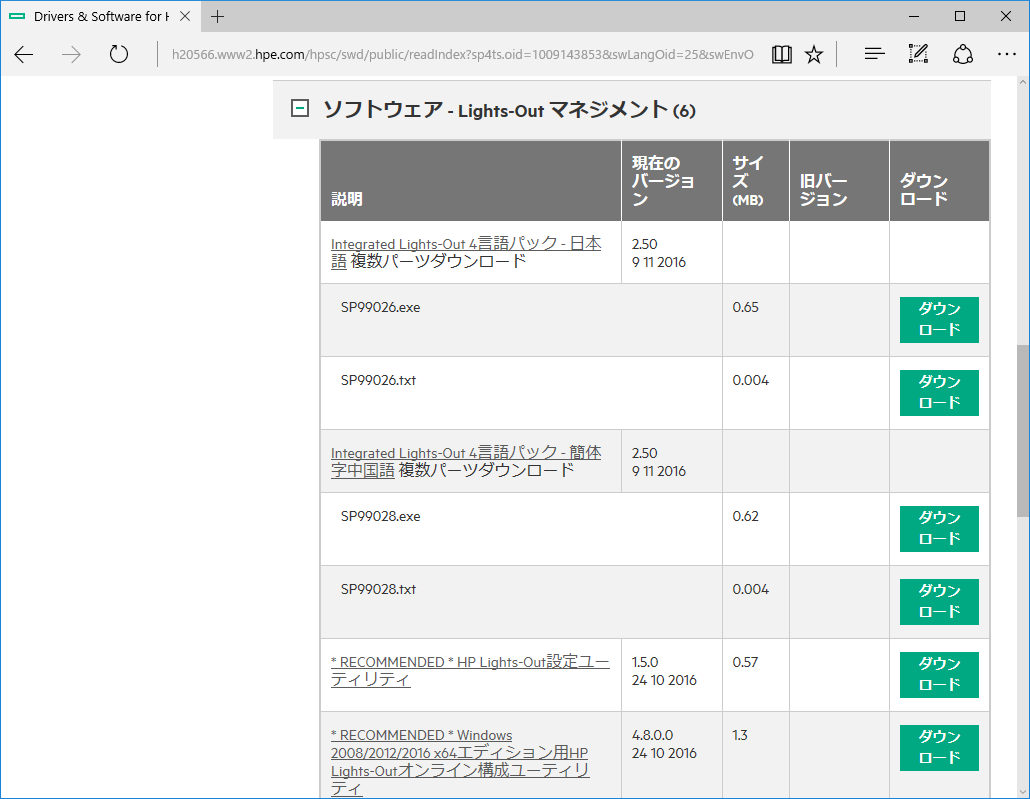The width and height of the screenshot is (1030, 799).
Task: Click the サイズ (MB) column header
Action: [755, 181]
